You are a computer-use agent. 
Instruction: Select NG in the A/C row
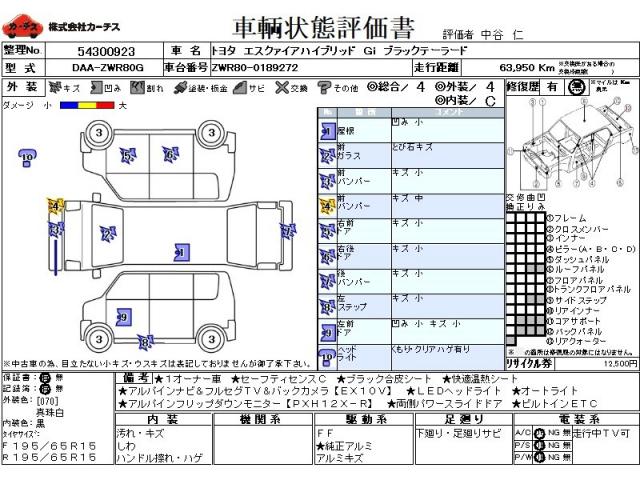tap(553, 433)
